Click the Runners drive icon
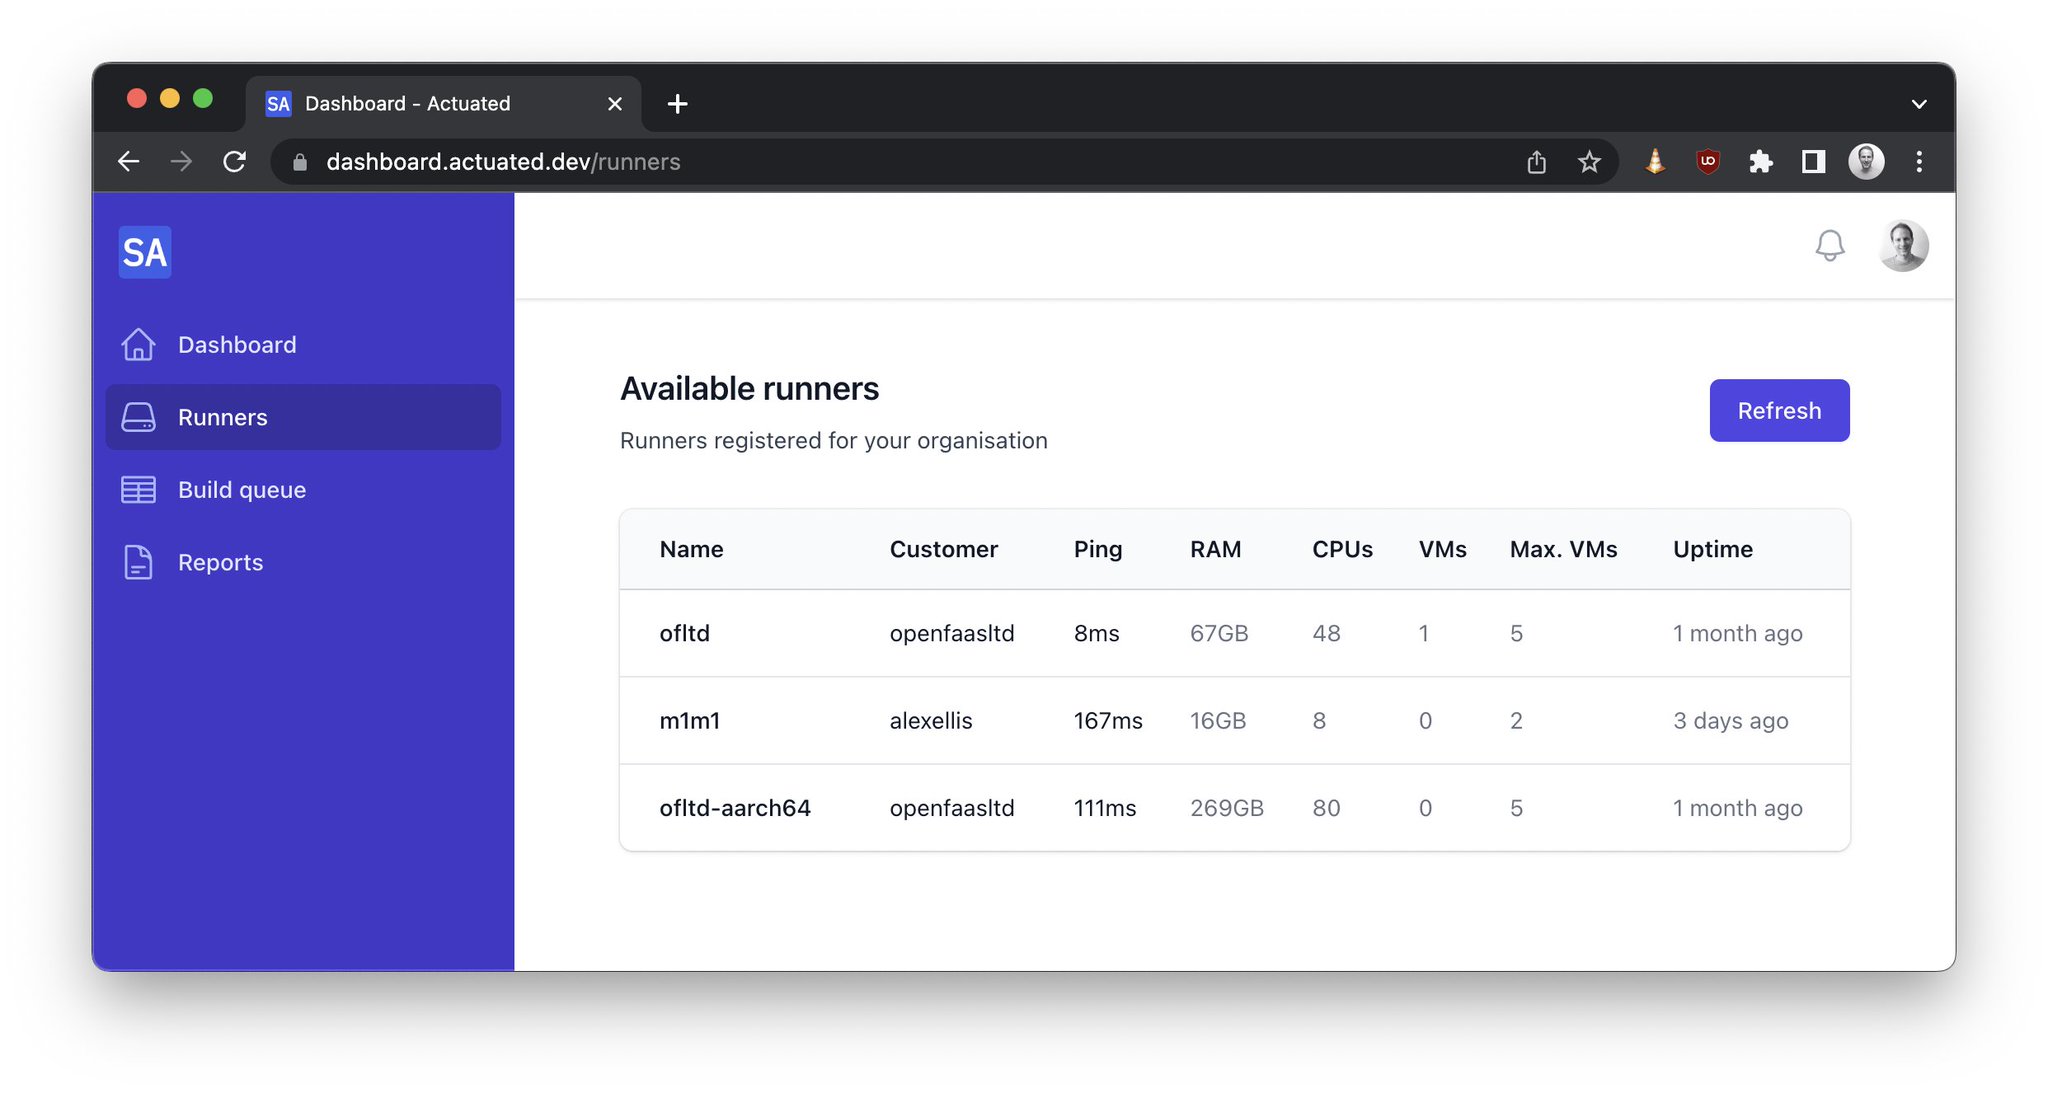 tap(138, 417)
